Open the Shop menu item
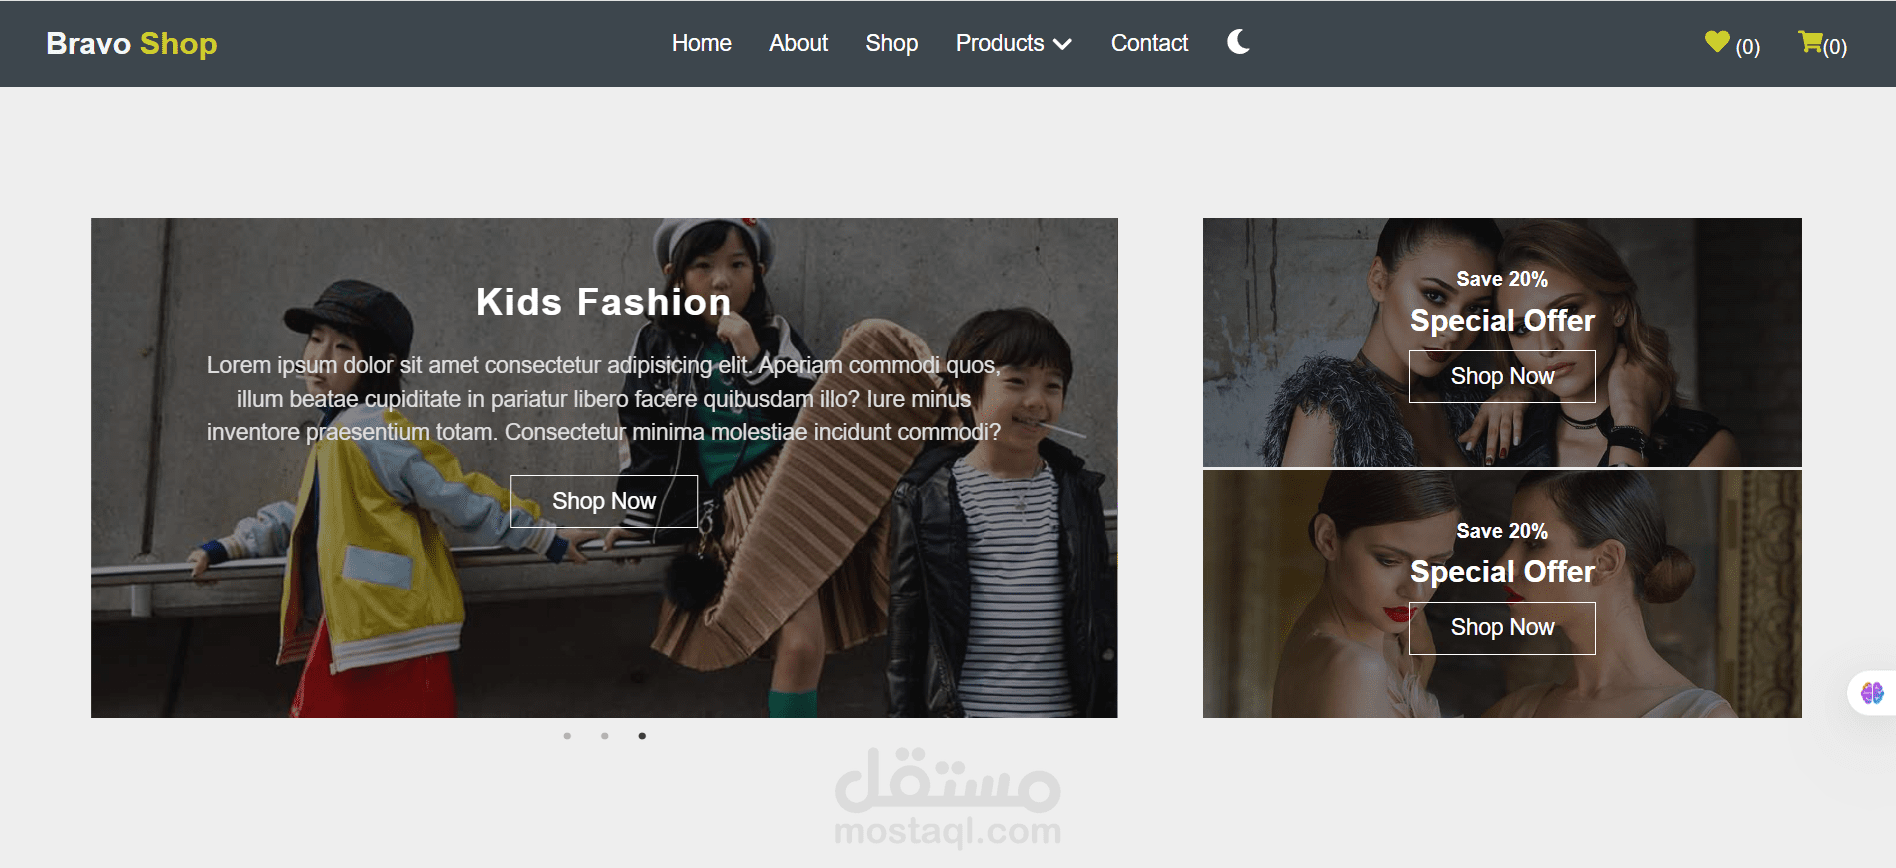The image size is (1896, 868). tap(892, 43)
